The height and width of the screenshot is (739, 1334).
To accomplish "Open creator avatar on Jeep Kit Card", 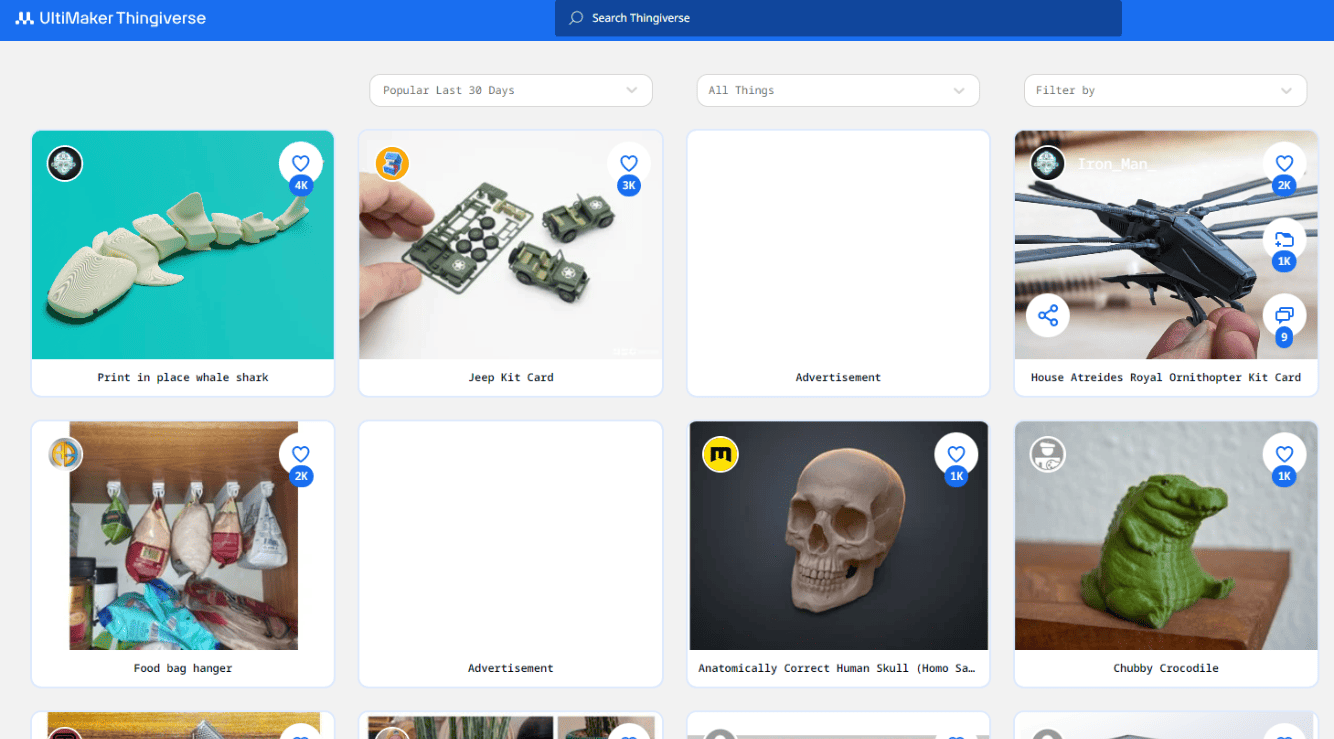I will coord(393,163).
